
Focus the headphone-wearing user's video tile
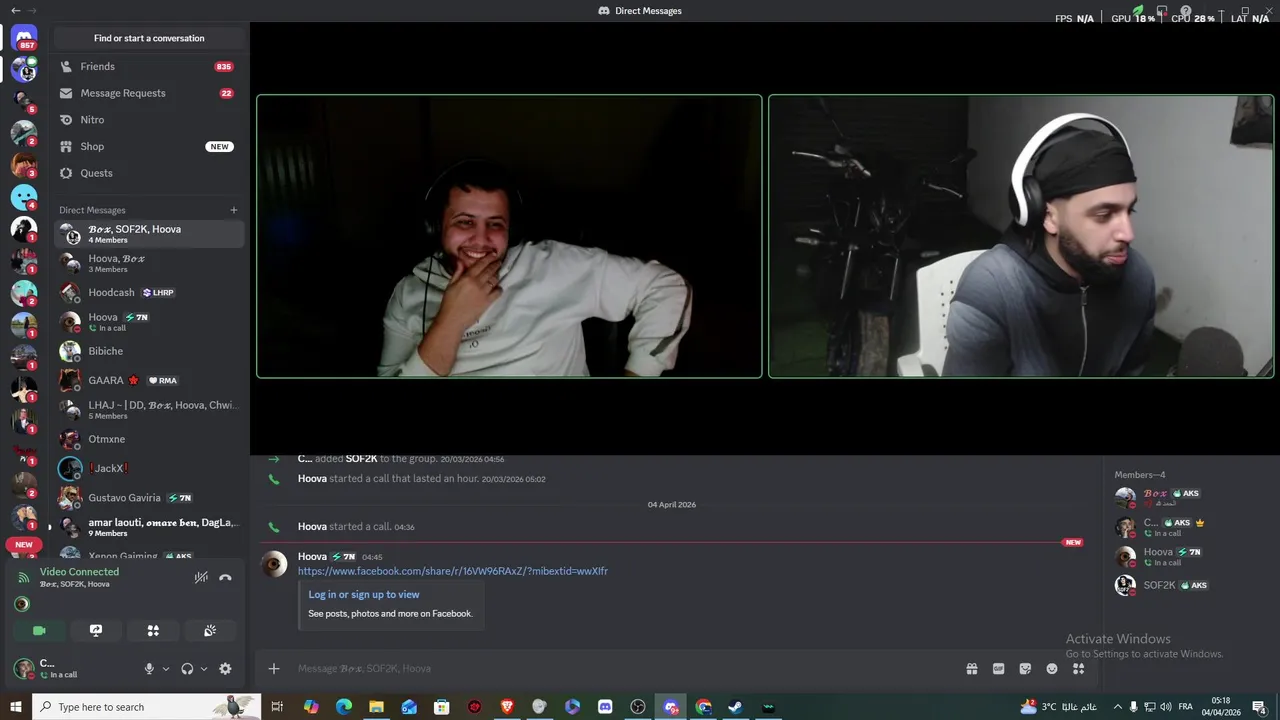1021,236
